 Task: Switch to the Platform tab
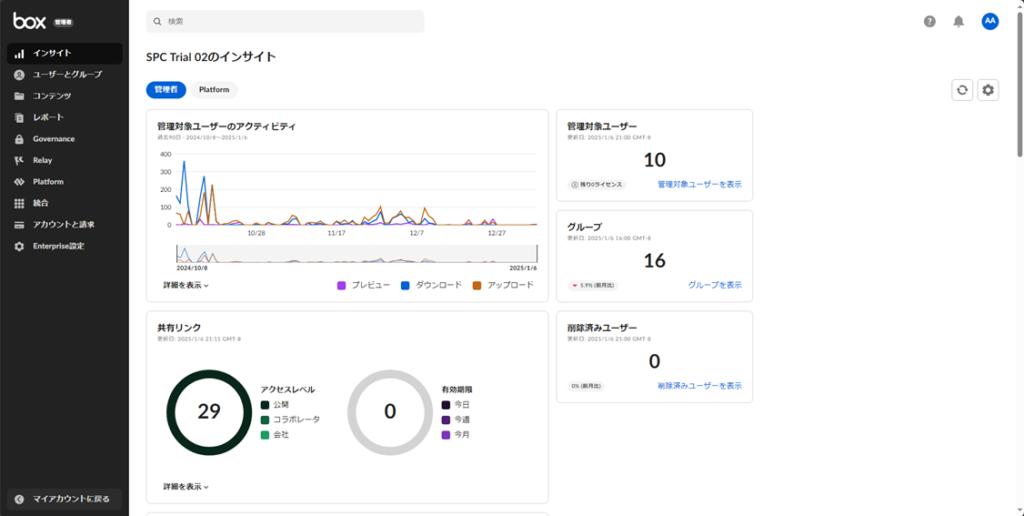coord(214,90)
